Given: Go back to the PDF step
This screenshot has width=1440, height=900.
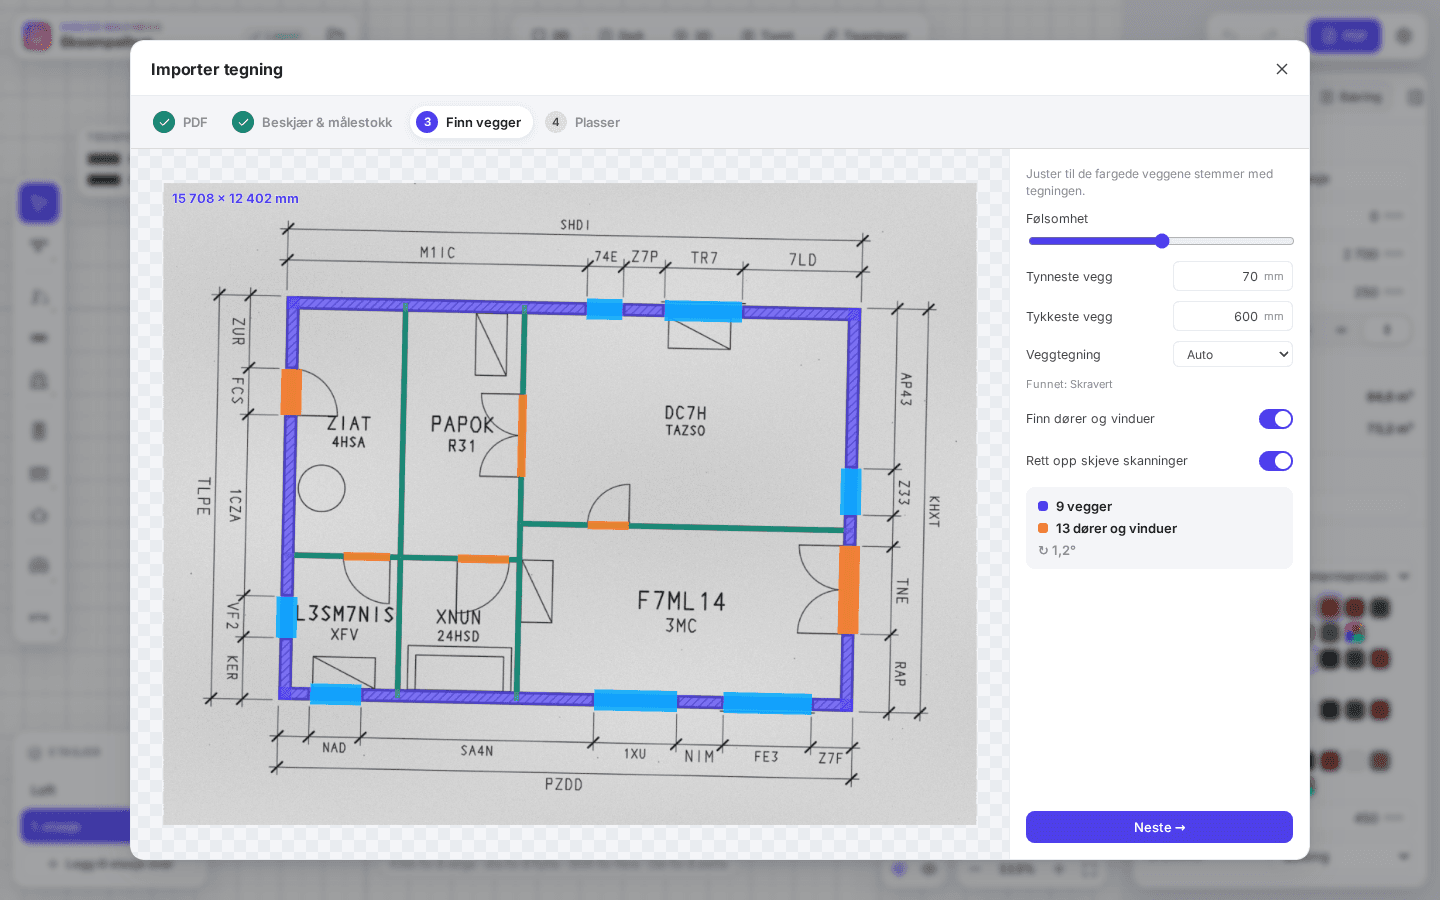Looking at the screenshot, I should click(x=181, y=122).
